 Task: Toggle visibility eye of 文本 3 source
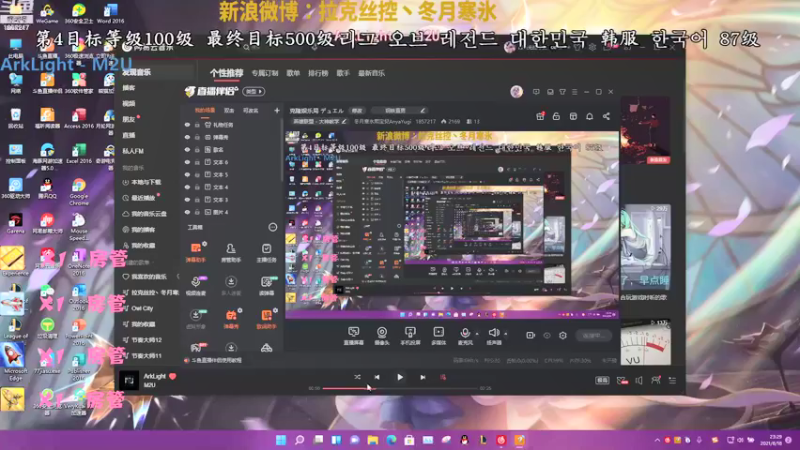tap(187, 199)
